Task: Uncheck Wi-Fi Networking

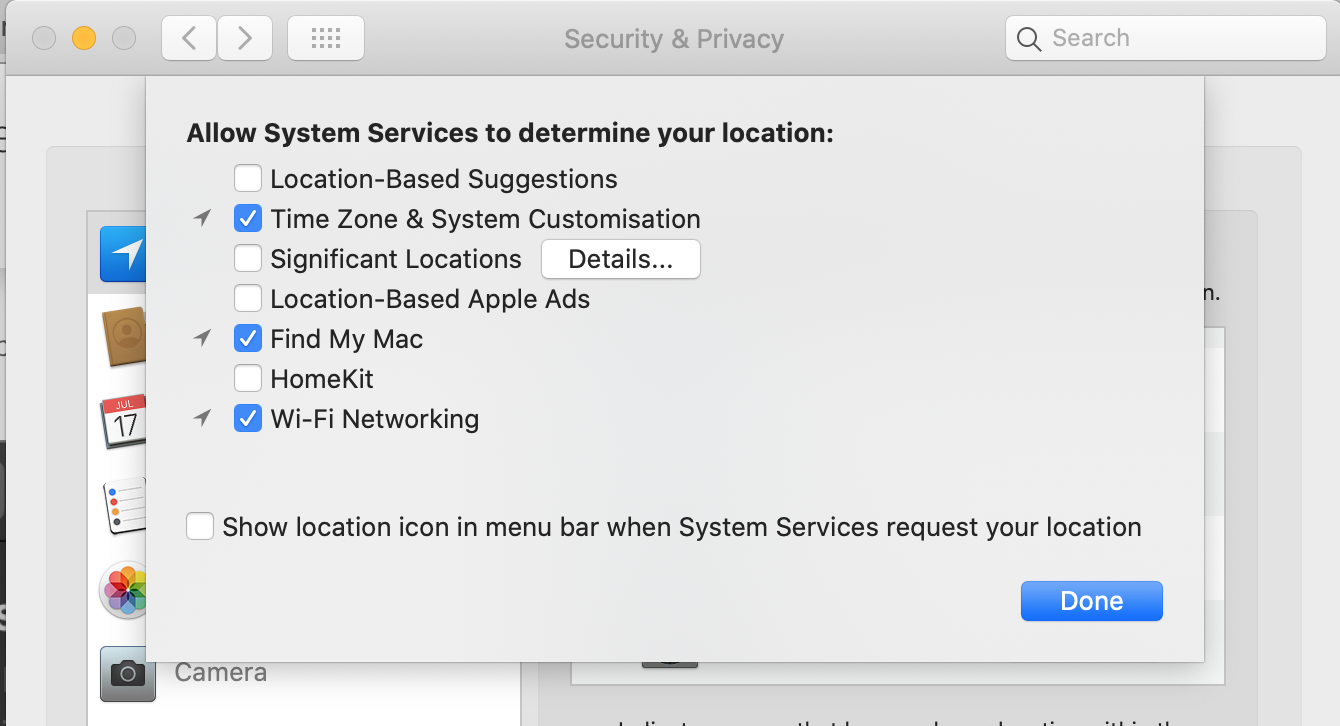Action: coord(248,419)
